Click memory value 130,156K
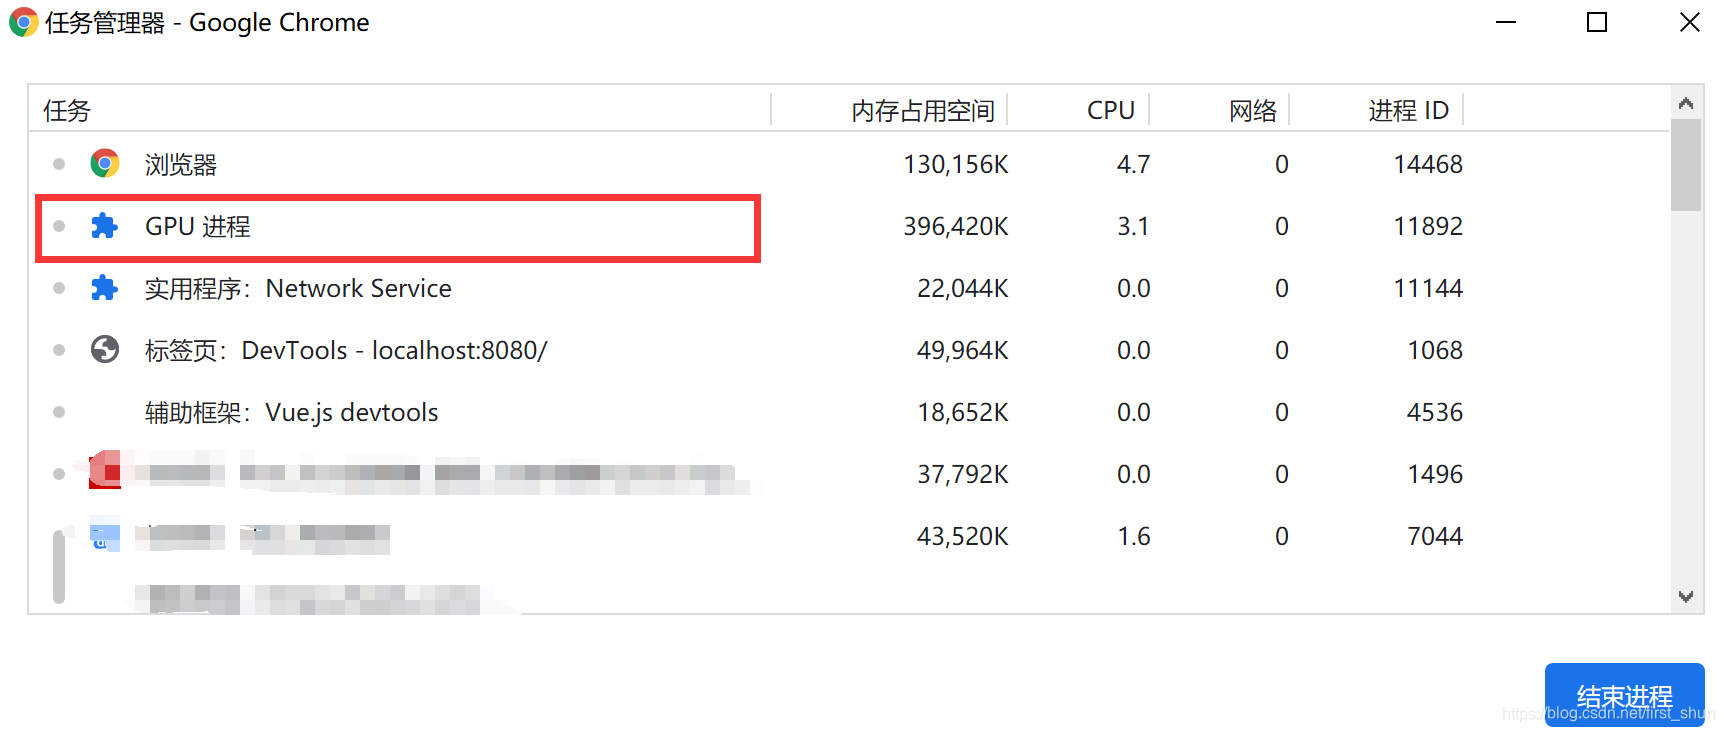Screen dimensions: 1724x732 (x=956, y=164)
